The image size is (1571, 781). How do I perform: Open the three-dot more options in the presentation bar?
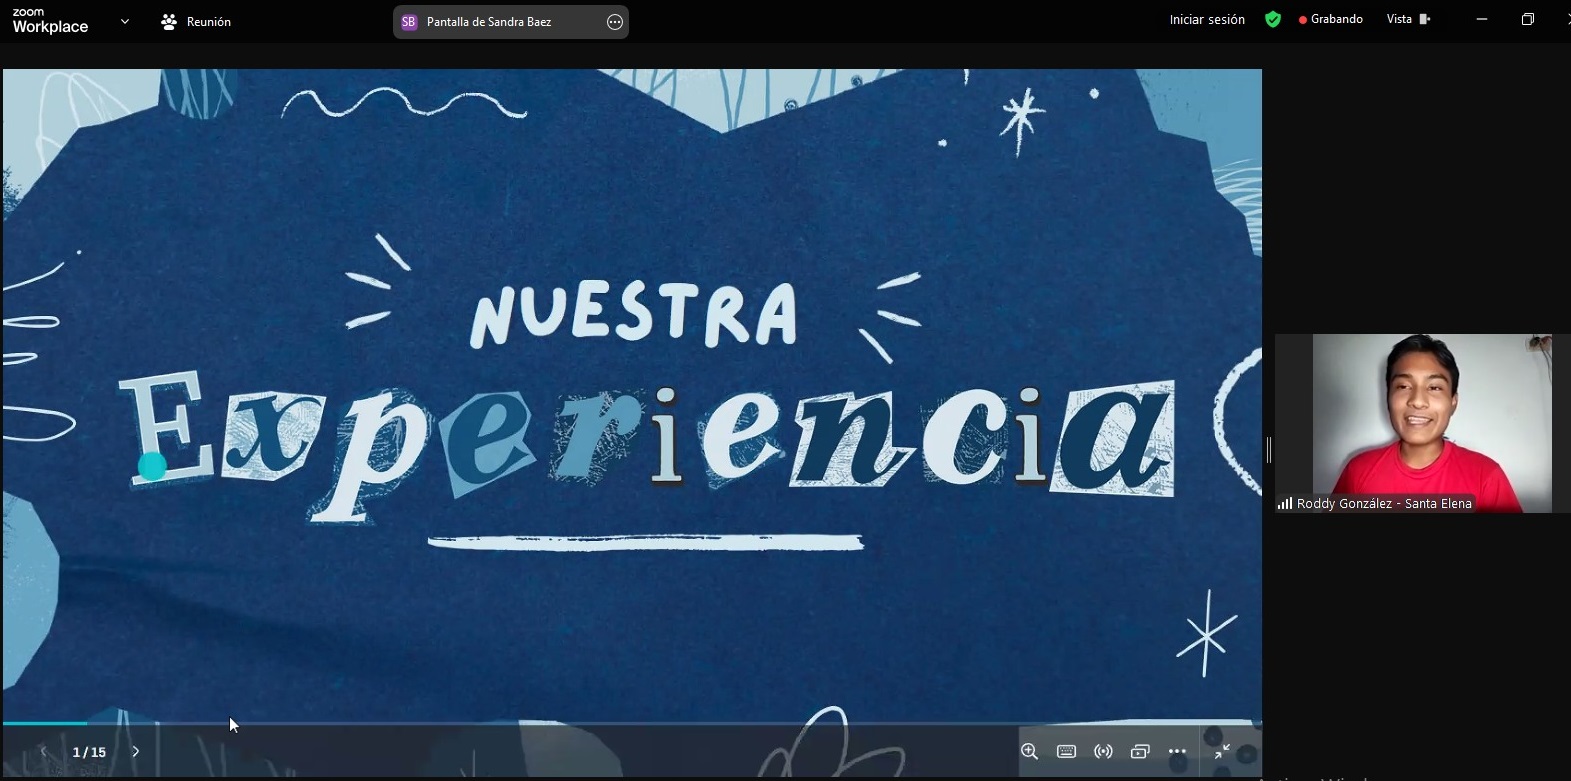click(1177, 751)
